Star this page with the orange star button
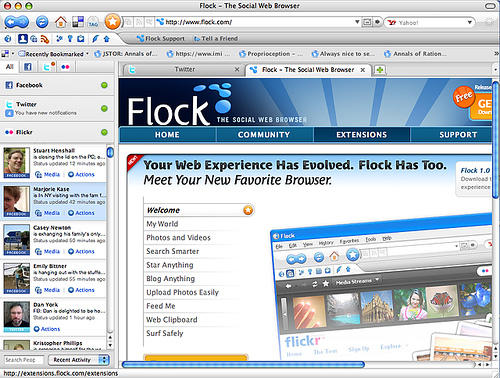The width and height of the screenshot is (500, 378). pyautogui.click(x=112, y=22)
